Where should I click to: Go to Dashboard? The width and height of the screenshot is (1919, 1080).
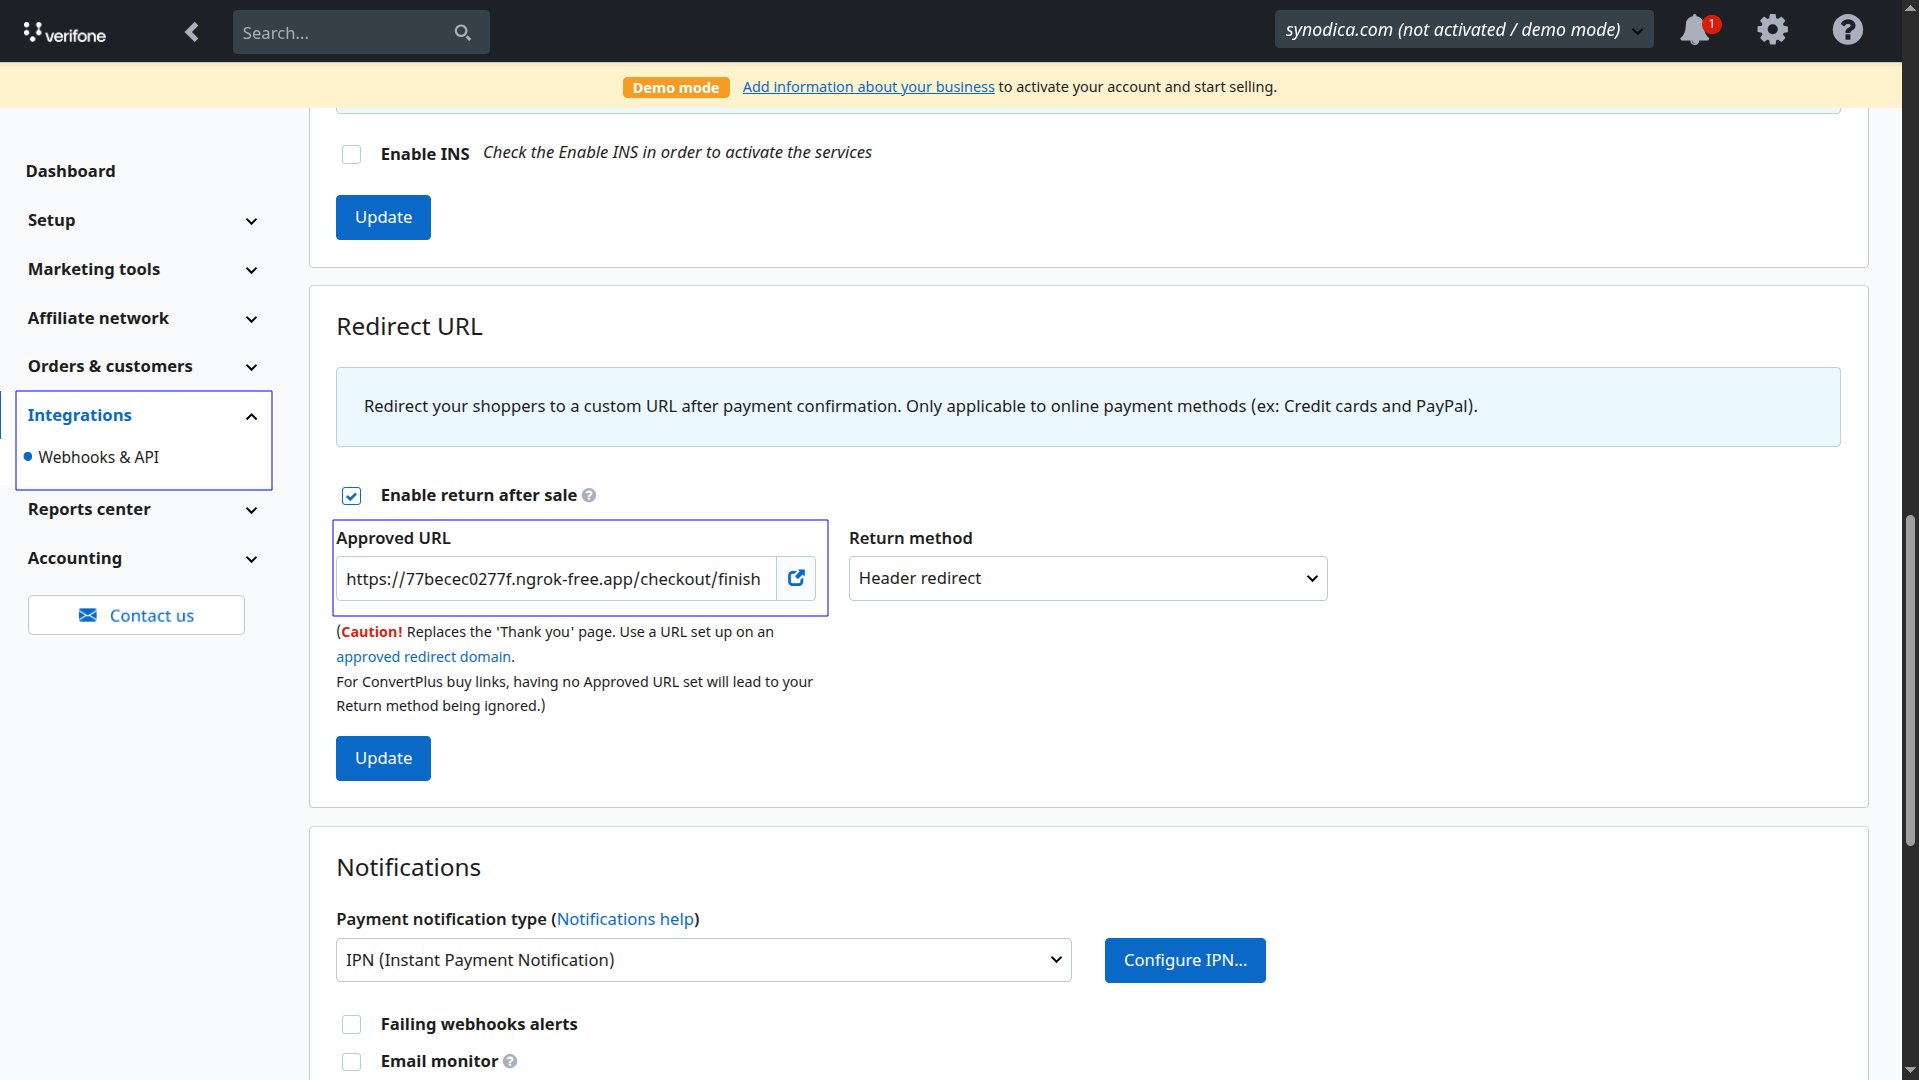point(70,171)
